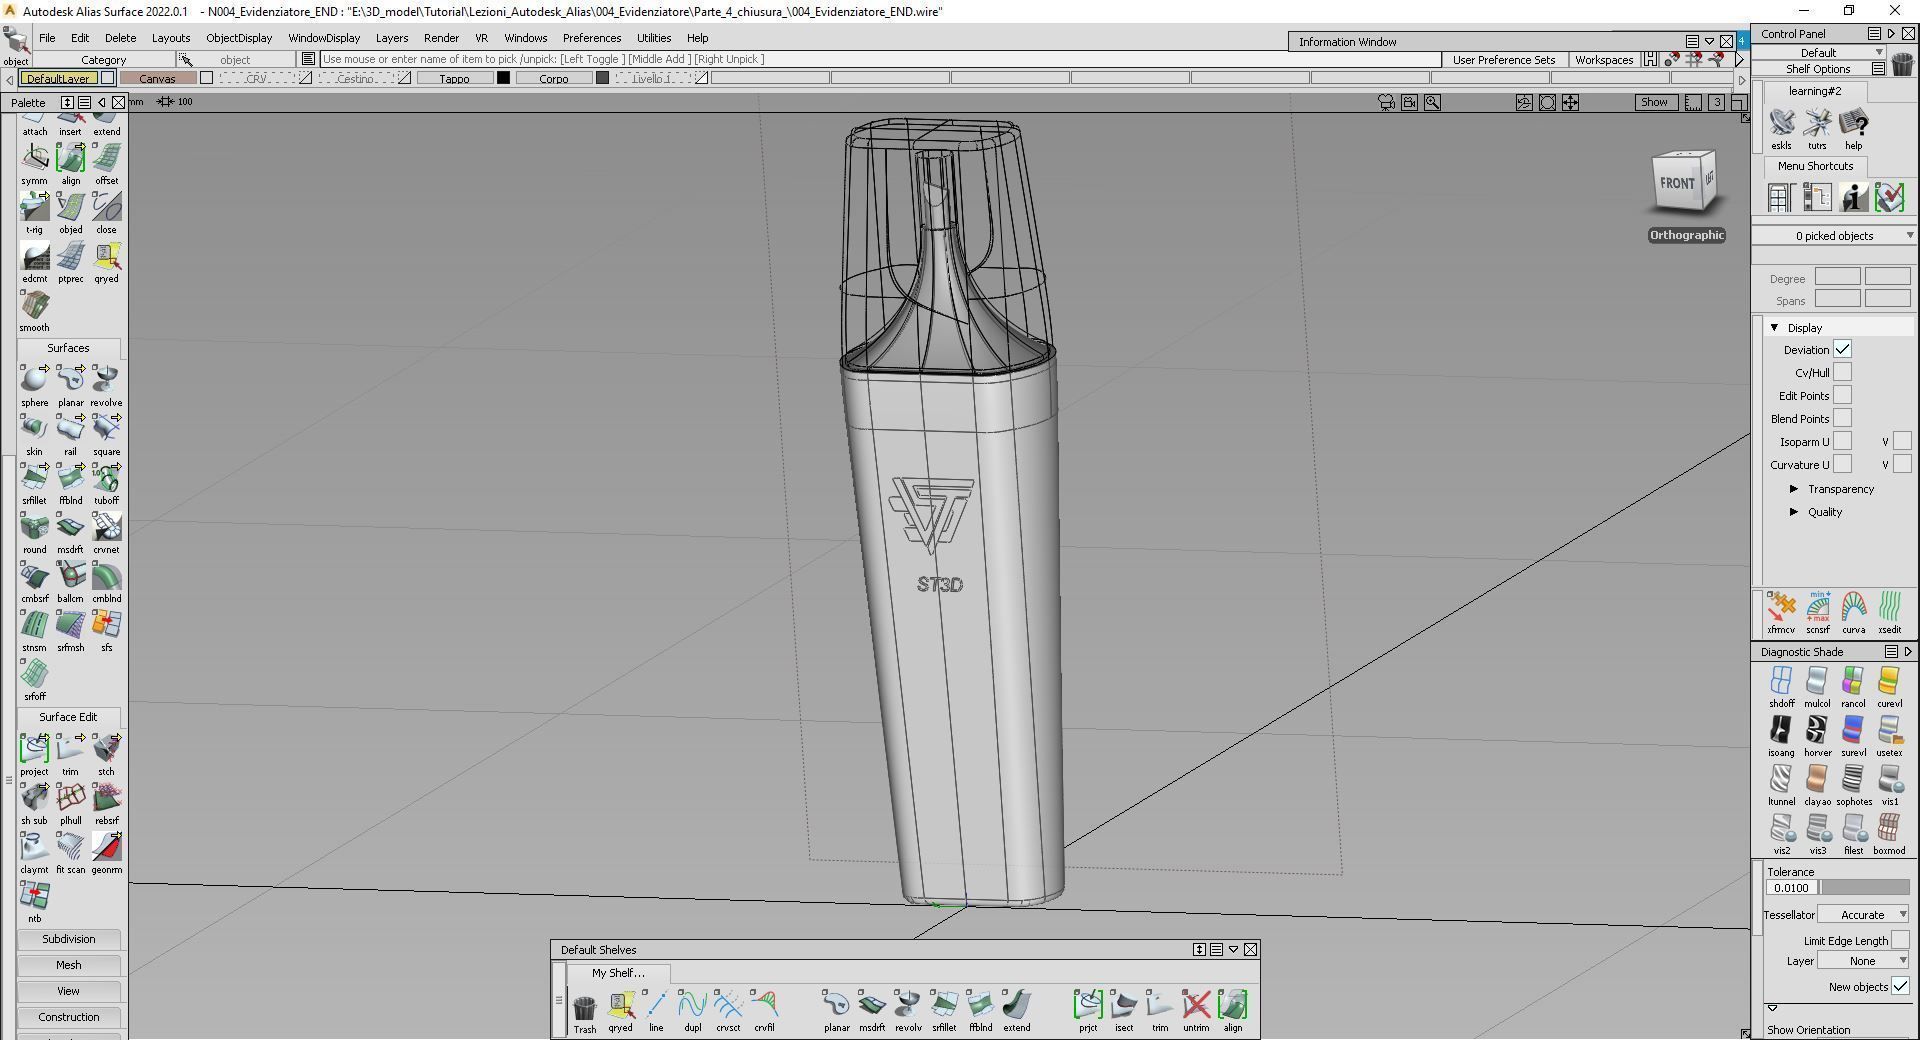Viewport: 1920px width, 1040px height.
Task: Select the plhull tool
Action: point(70,797)
